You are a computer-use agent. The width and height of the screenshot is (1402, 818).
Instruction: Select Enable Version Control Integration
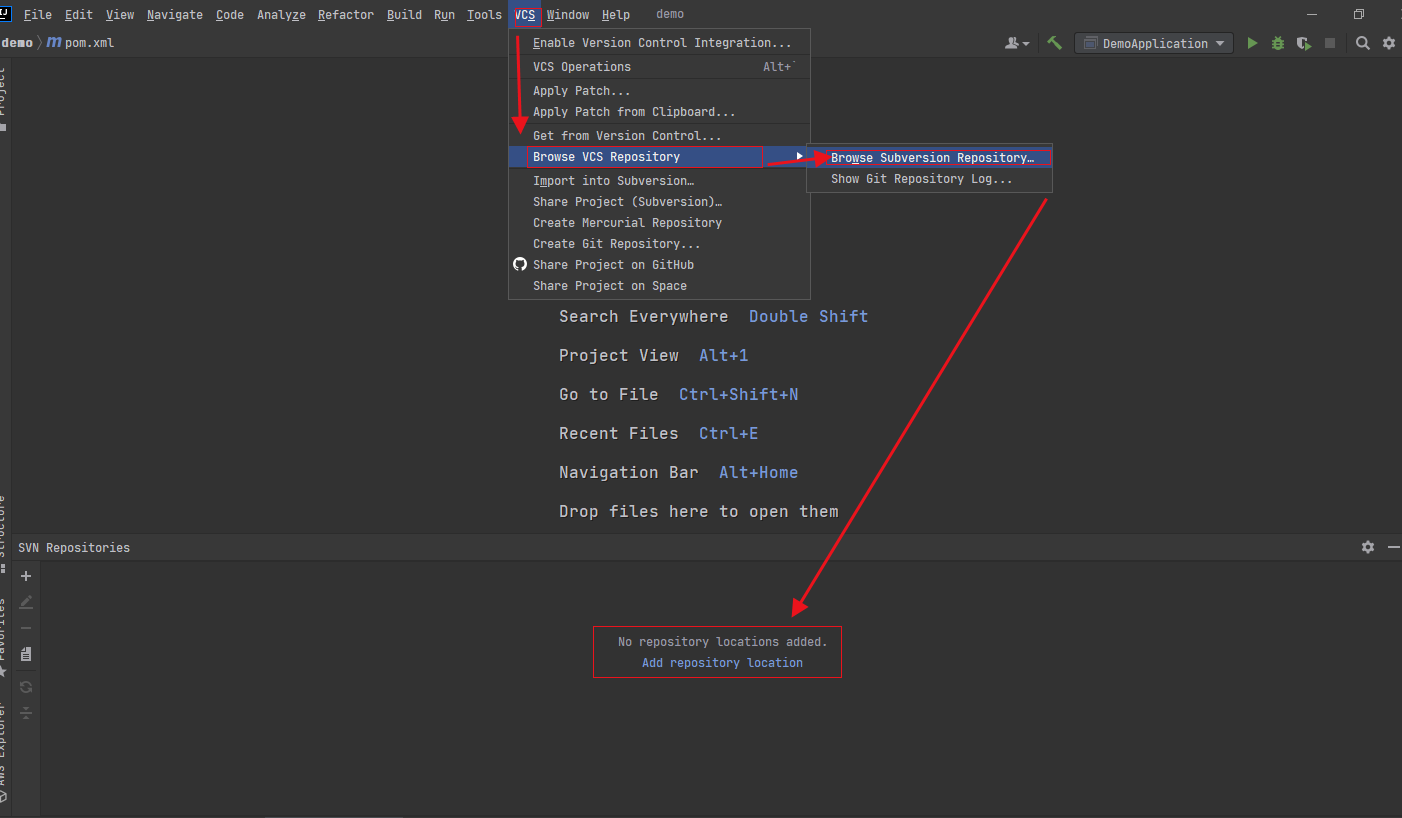coord(660,43)
